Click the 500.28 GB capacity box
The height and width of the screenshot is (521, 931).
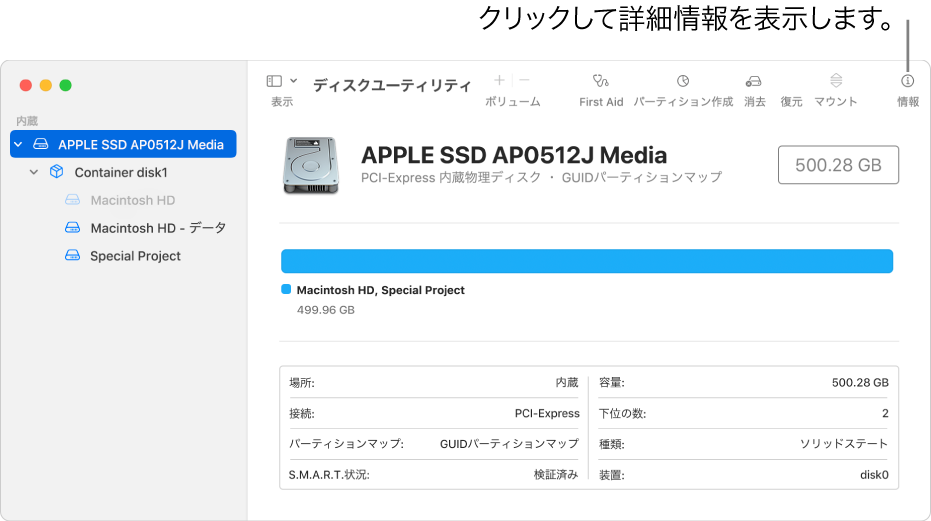838,165
